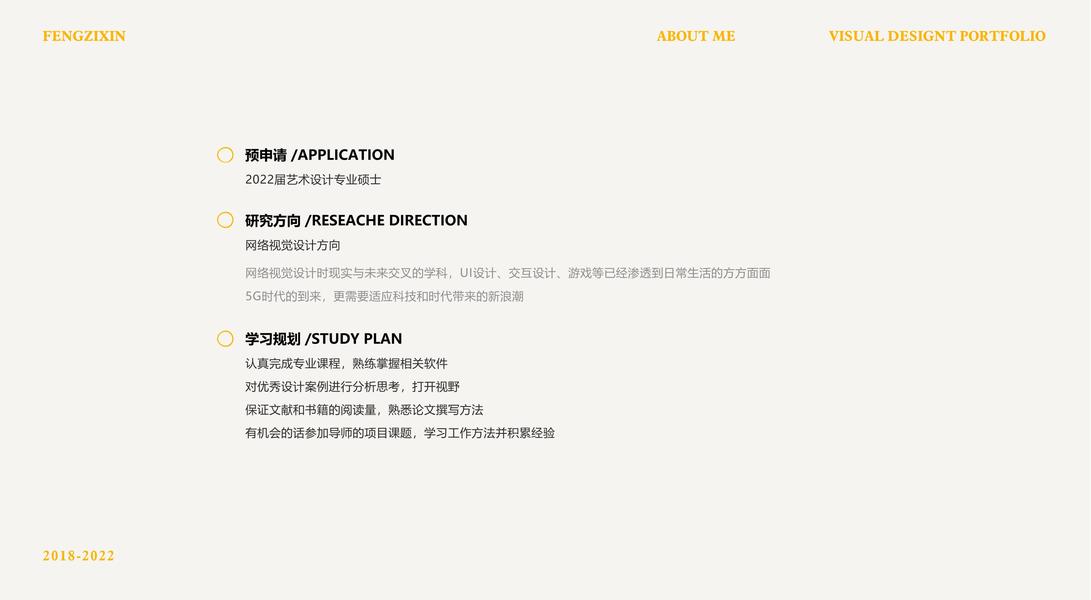Open the ABOUT ME header item
The height and width of the screenshot is (600, 1091).
pos(696,36)
